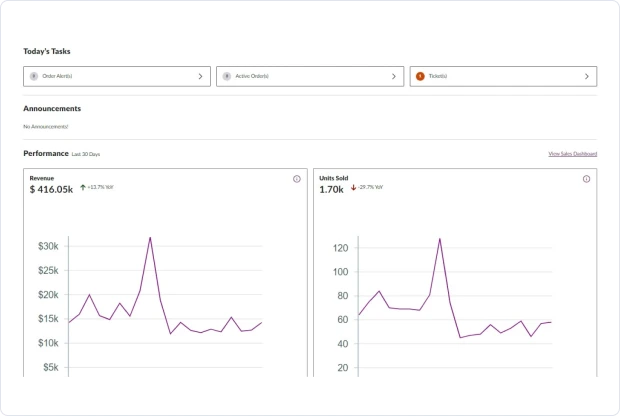The image size is (620, 416).
Task: Click the -29.7% YoY units change text
Action: (x=370, y=187)
